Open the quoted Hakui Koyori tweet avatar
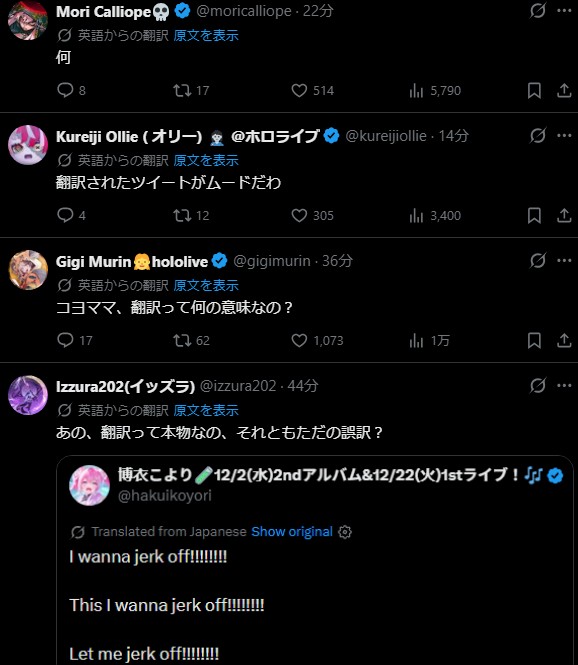This screenshot has width=578, height=665. (x=89, y=485)
